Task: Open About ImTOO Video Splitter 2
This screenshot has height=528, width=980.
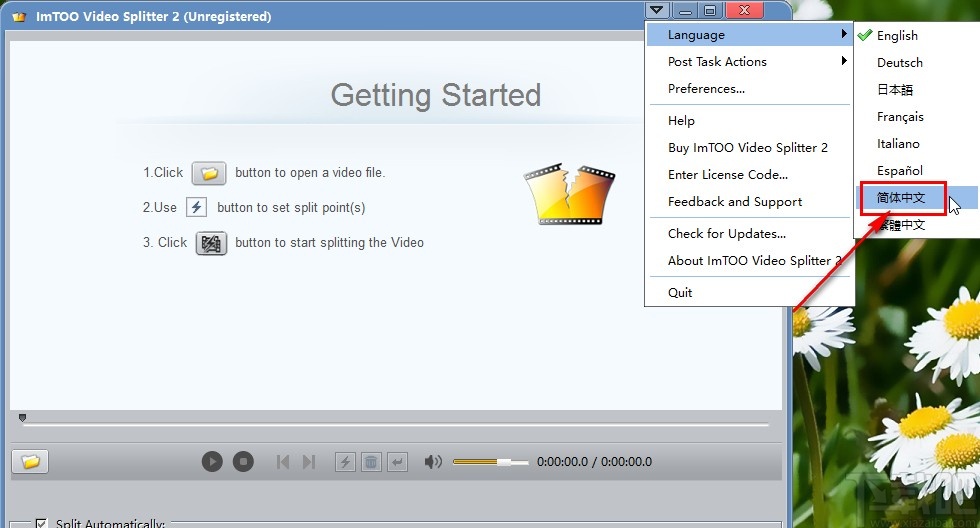Action: tap(749, 261)
